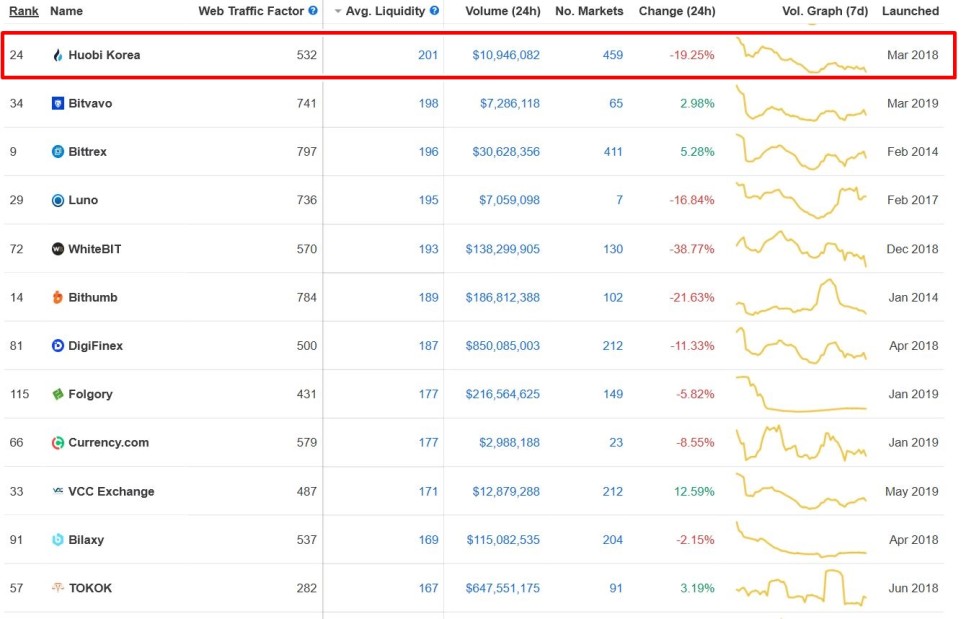Click Currency.com's rank number 66
The height and width of the screenshot is (619, 966).
[x=17, y=443]
